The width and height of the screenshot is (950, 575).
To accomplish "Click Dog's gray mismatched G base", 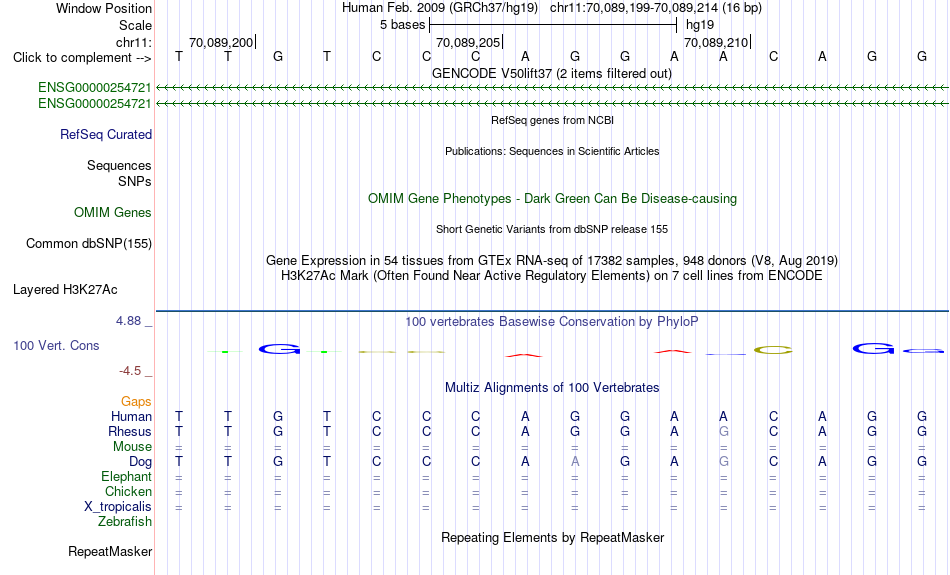I will [723, 462].
